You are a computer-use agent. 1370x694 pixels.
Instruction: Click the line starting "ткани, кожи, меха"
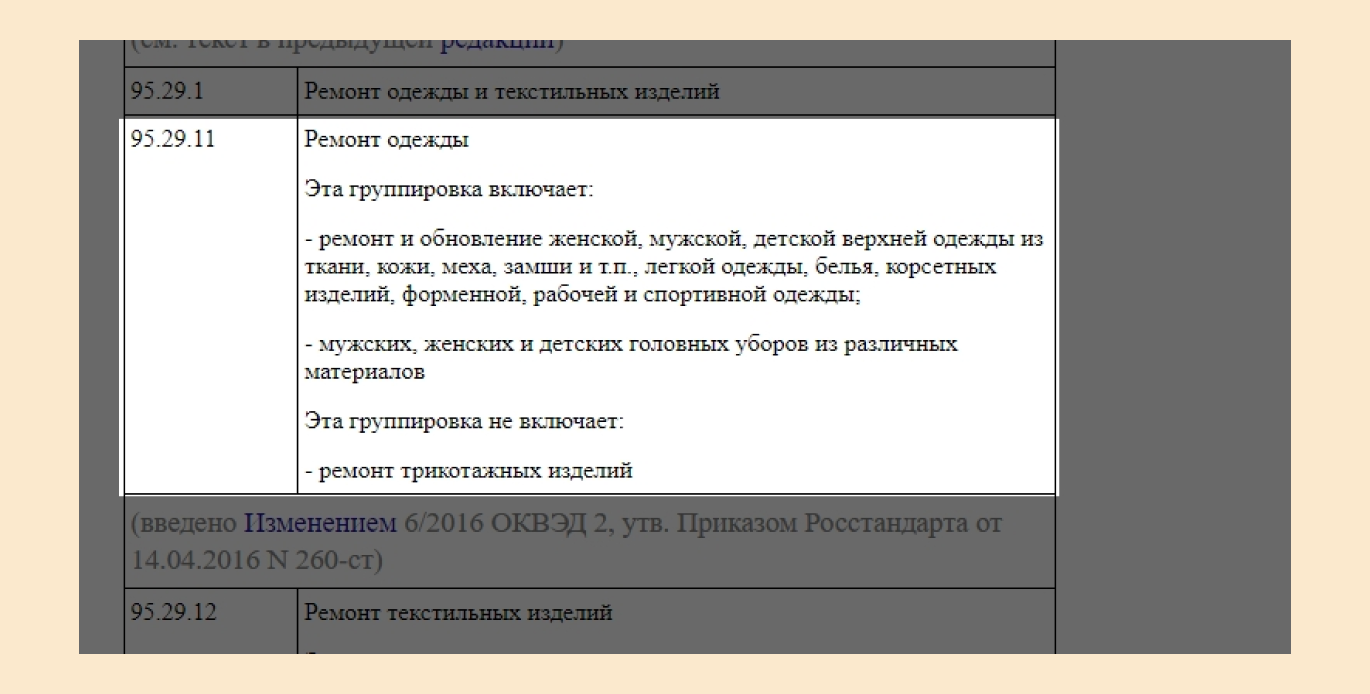(650, 268)
